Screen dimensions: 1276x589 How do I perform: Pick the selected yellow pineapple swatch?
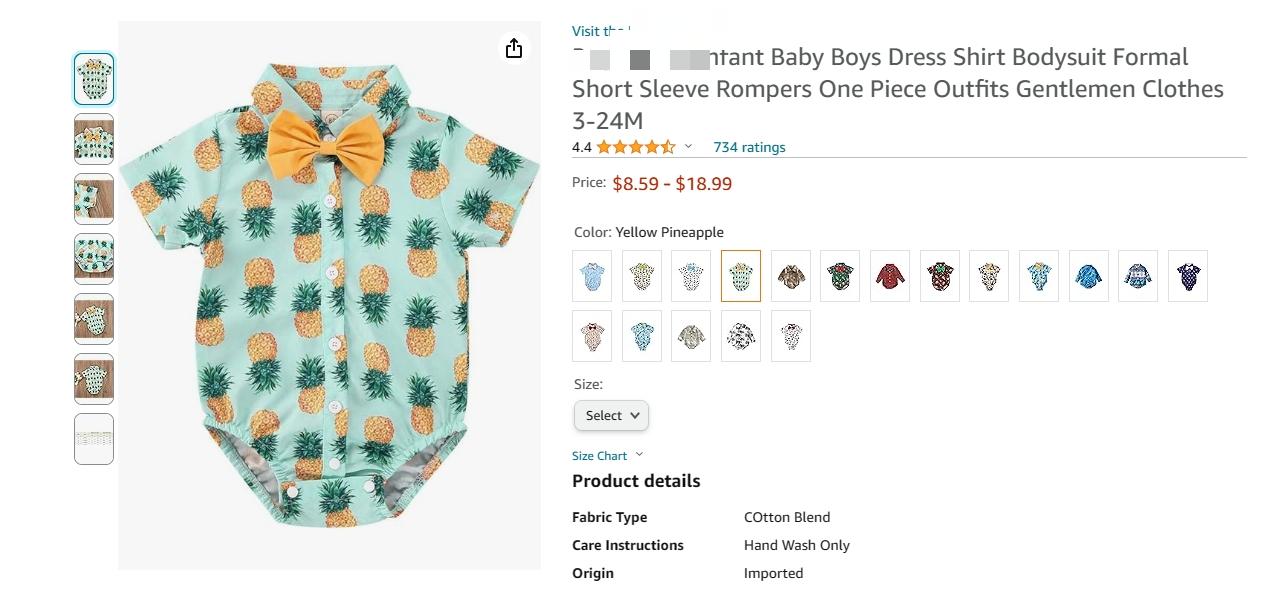pyautogui.click(x=741, y=276)
